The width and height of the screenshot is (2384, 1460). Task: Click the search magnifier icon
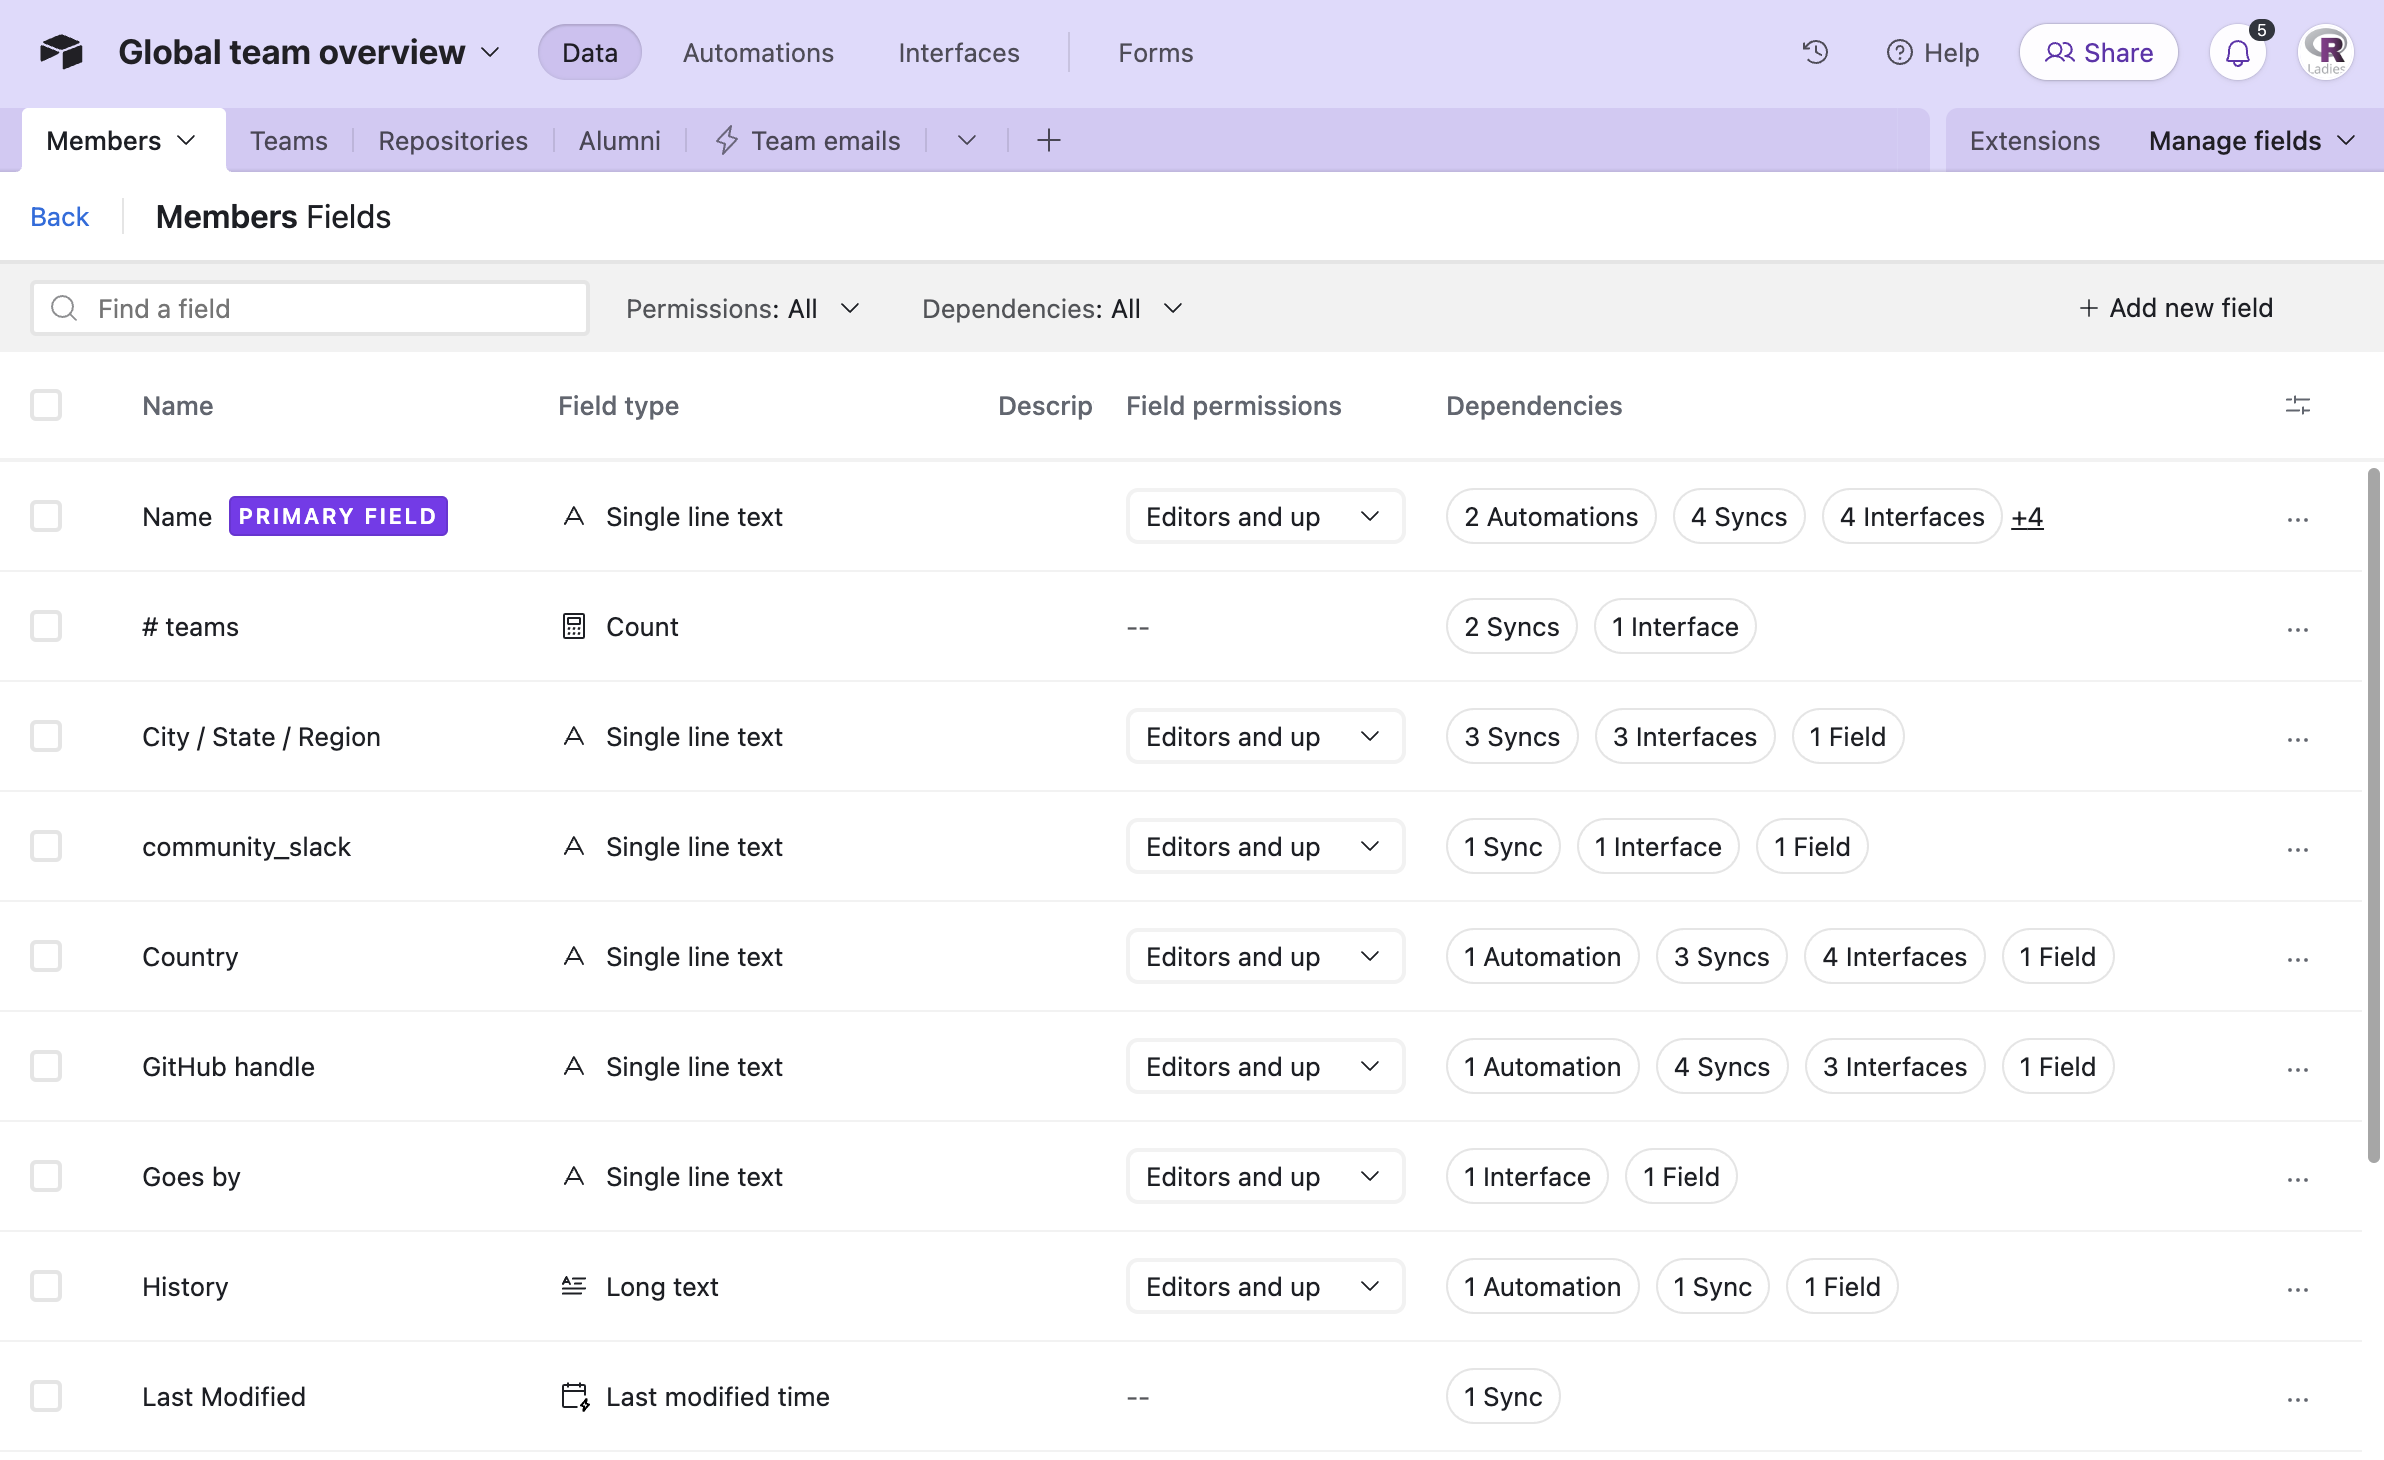click(64, 308)
